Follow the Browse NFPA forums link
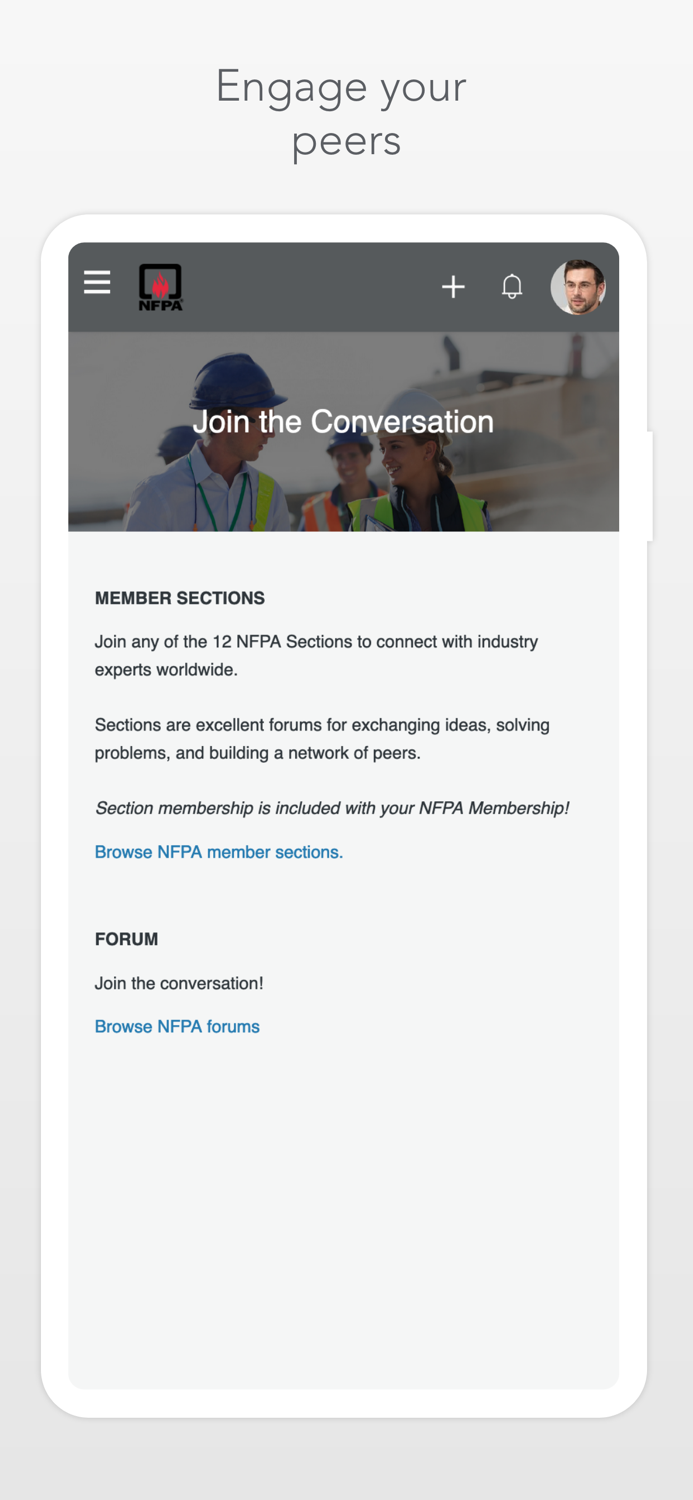The image size is (693, 1500). pos(177,1026)
